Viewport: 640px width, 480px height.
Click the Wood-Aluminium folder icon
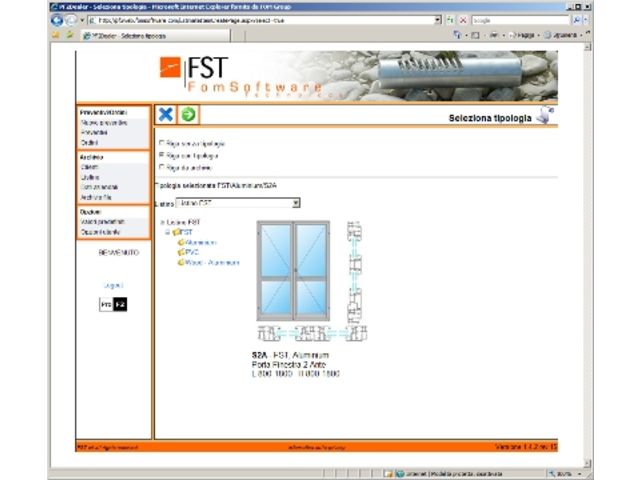[181, 262]
